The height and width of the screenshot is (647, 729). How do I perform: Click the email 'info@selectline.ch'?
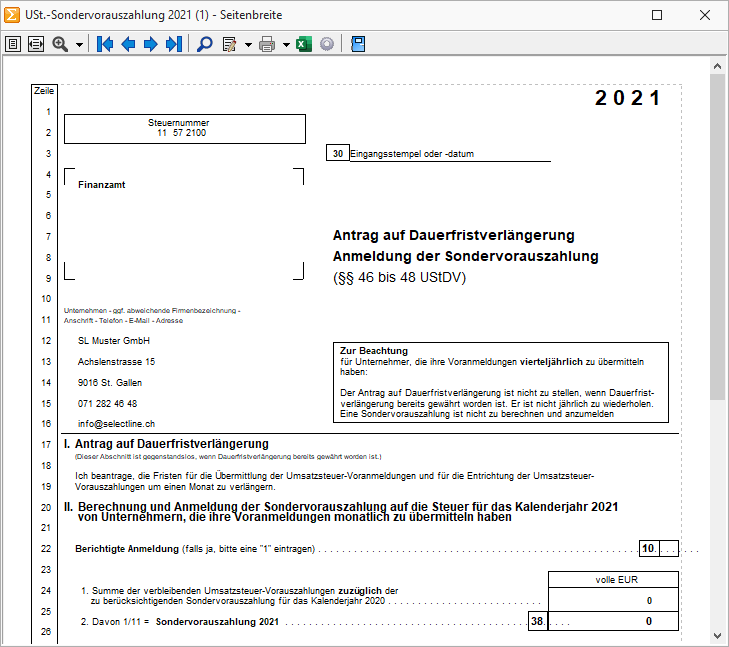point(116,424)
